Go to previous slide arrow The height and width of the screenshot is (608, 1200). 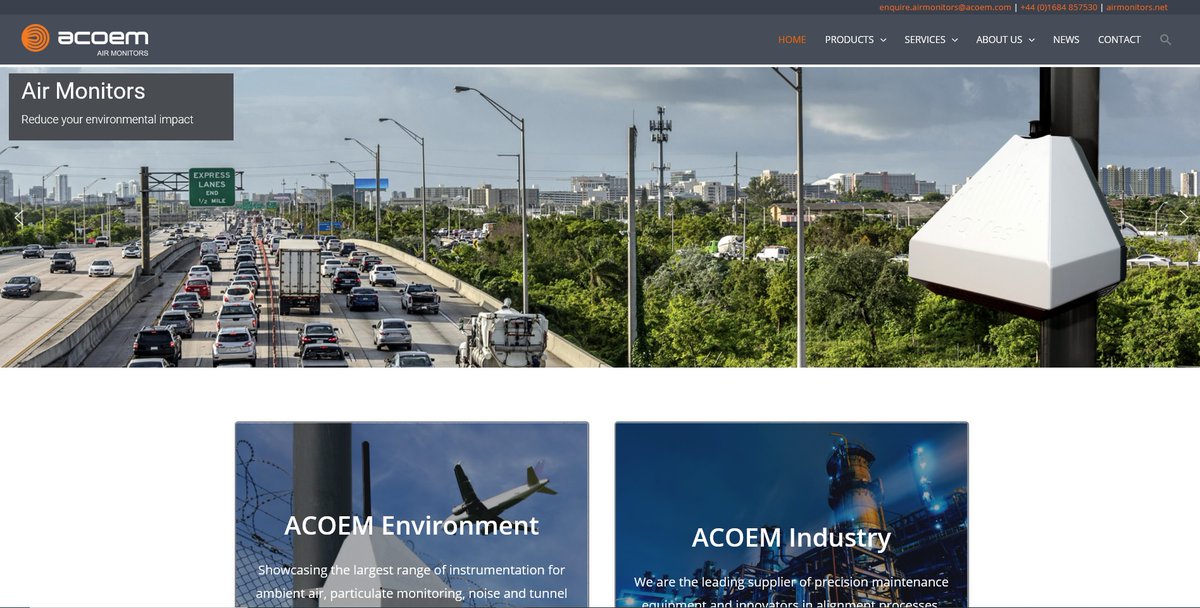(17, 216)
